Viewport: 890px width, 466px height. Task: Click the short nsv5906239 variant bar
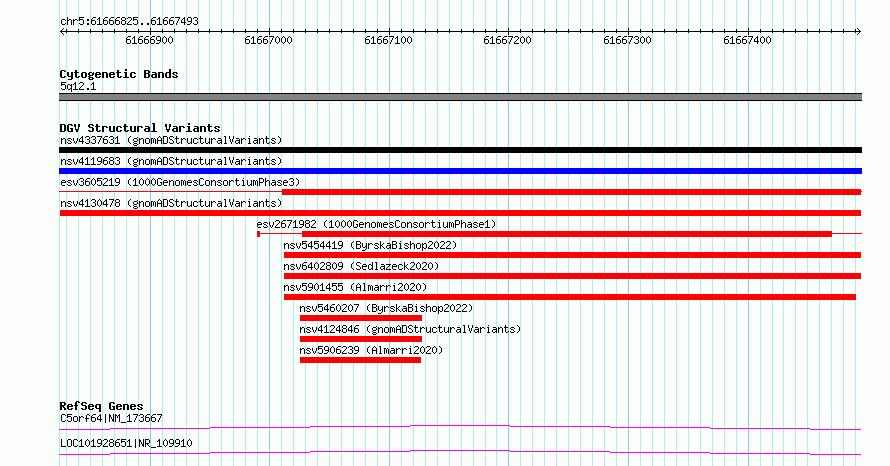(x=360, y=360)
